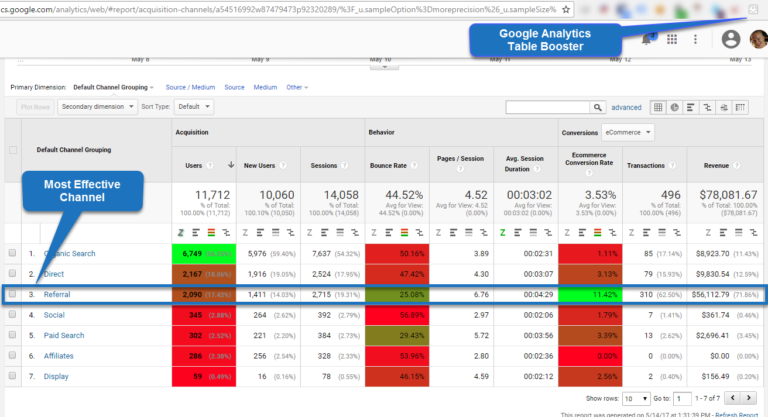This screenshot has width=768, height=417.
Task: Toggle heatmap bars icon under Ecommerce Conversion Rate
Action: click(x=598, y=233)
